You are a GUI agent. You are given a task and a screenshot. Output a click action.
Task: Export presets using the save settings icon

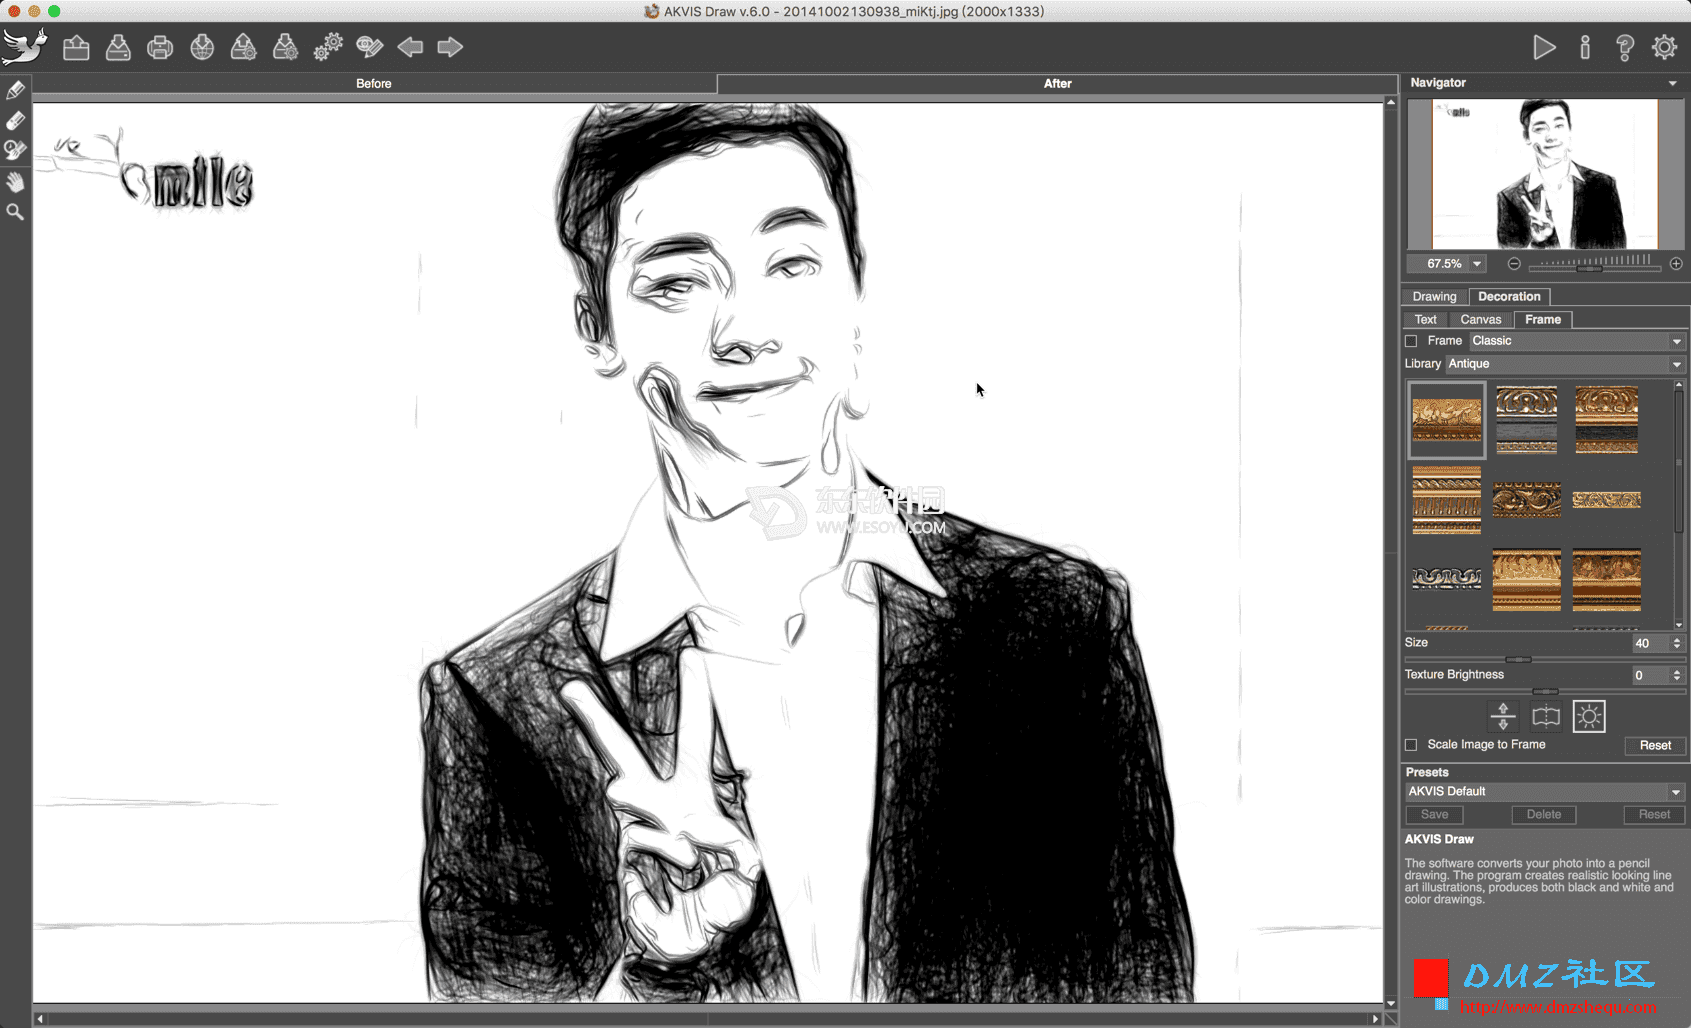285,47
